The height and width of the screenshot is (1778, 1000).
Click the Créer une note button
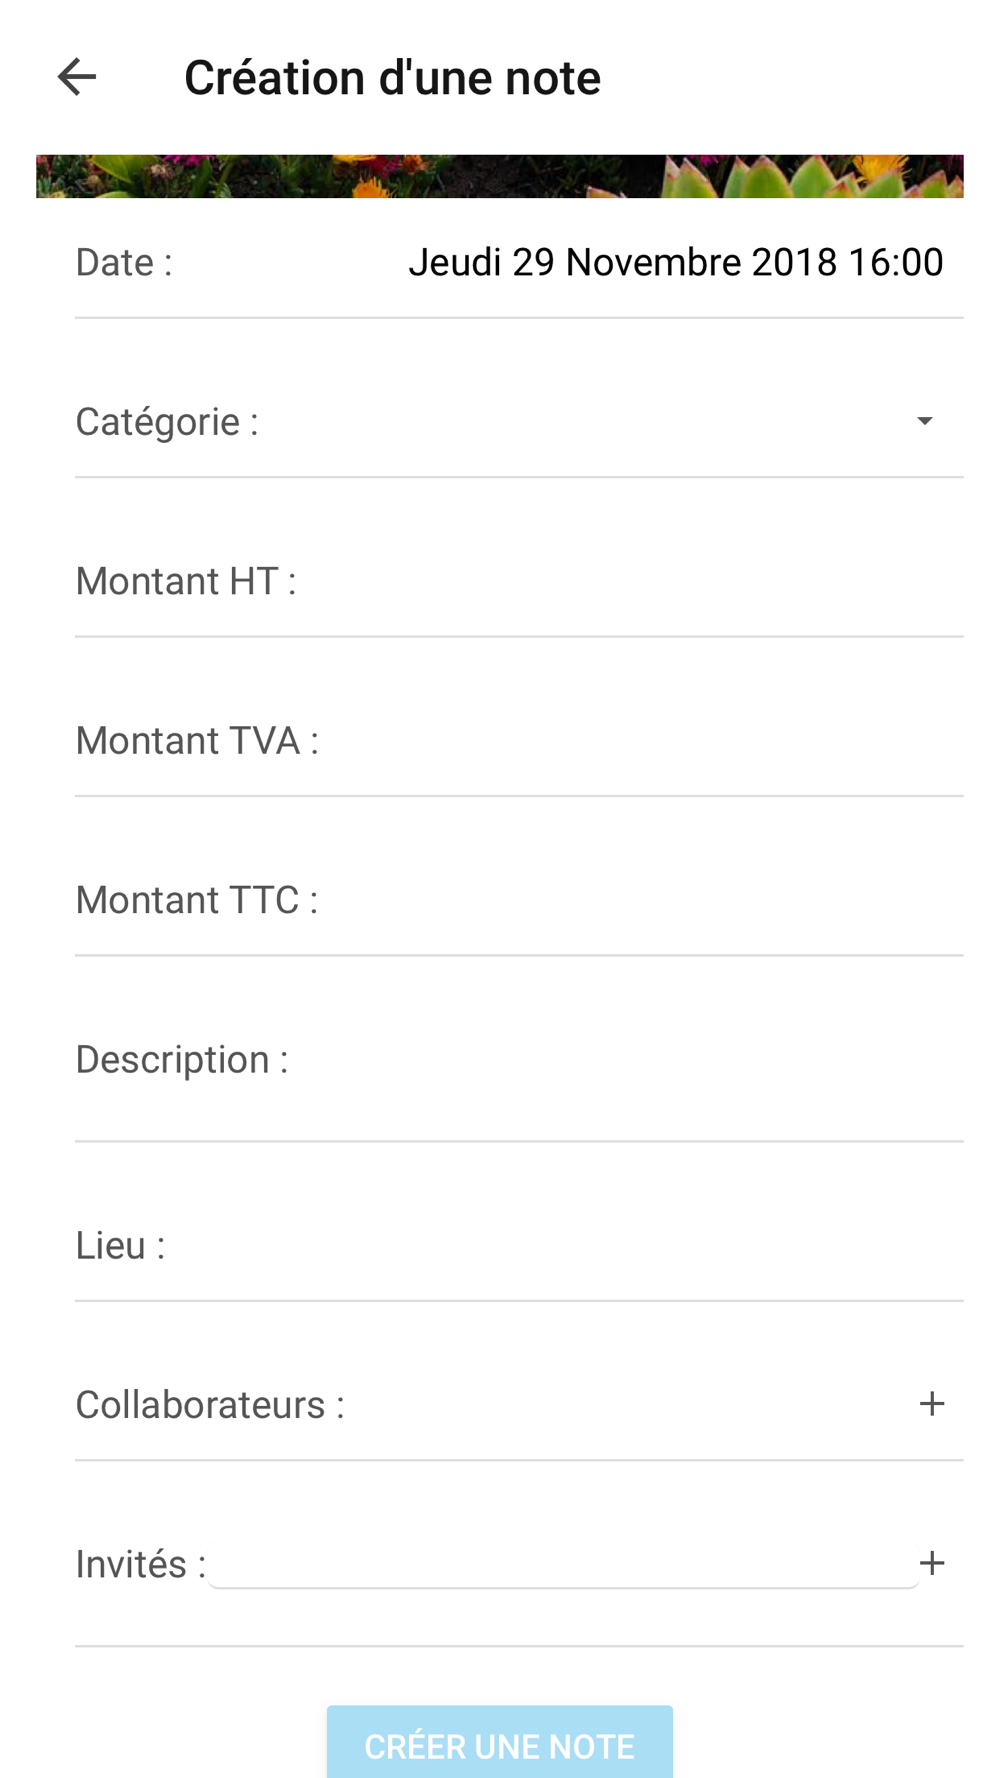(x=499, y=1745)
